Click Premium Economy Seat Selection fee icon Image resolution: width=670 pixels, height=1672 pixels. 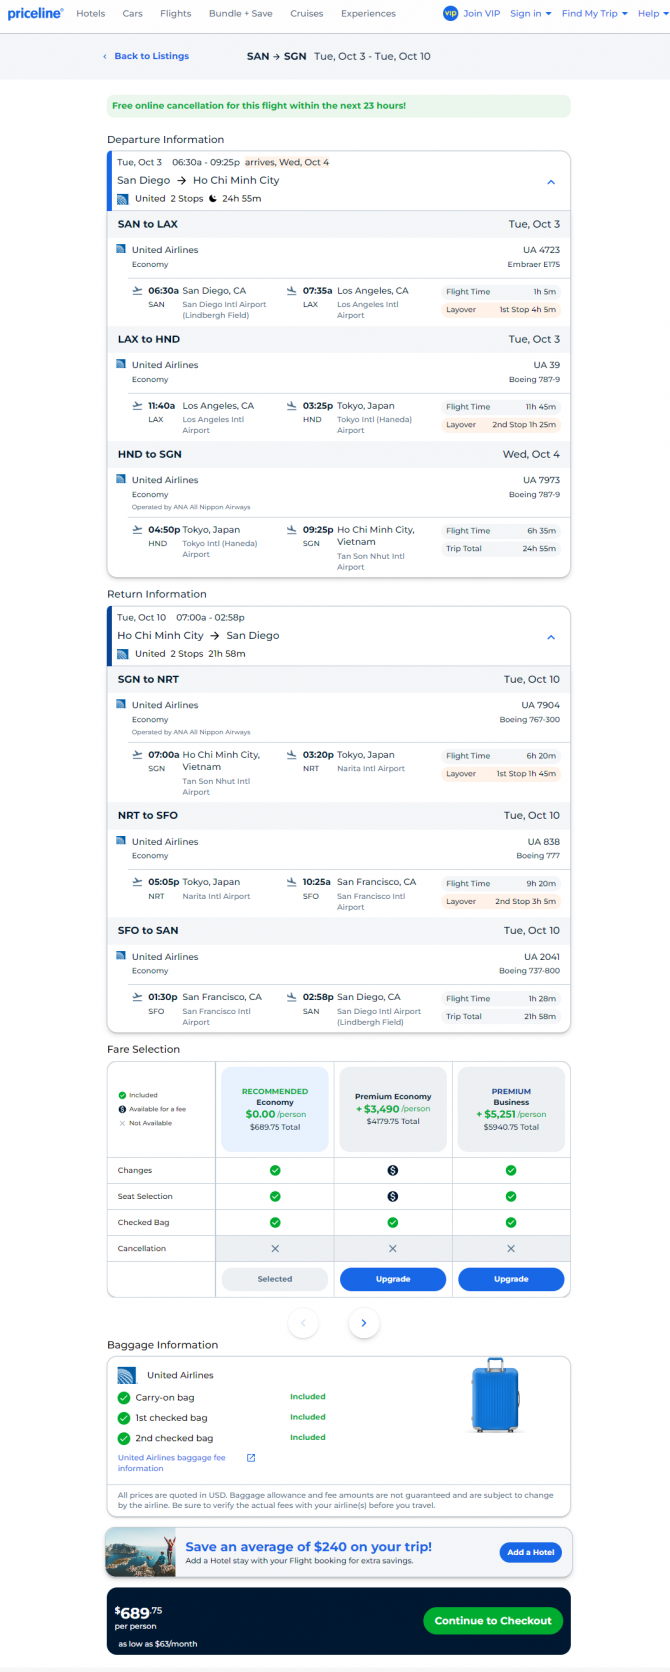coord(393,1196)
